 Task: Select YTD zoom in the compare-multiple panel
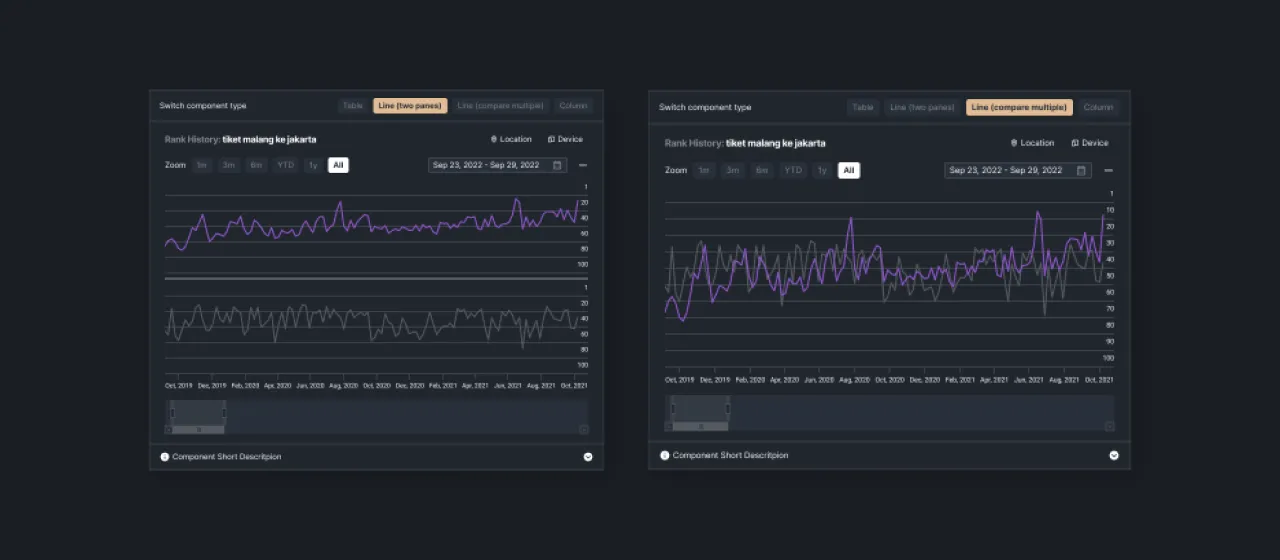(794, 170)
